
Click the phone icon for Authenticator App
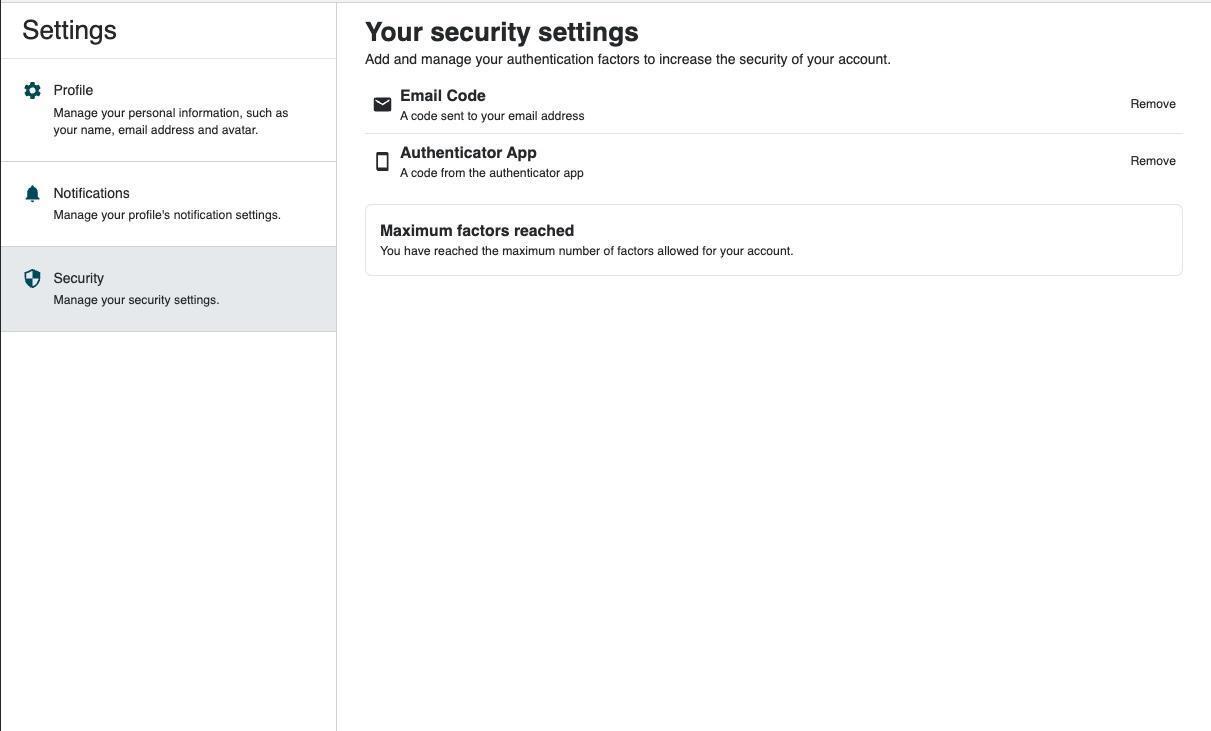coord(382,162)
